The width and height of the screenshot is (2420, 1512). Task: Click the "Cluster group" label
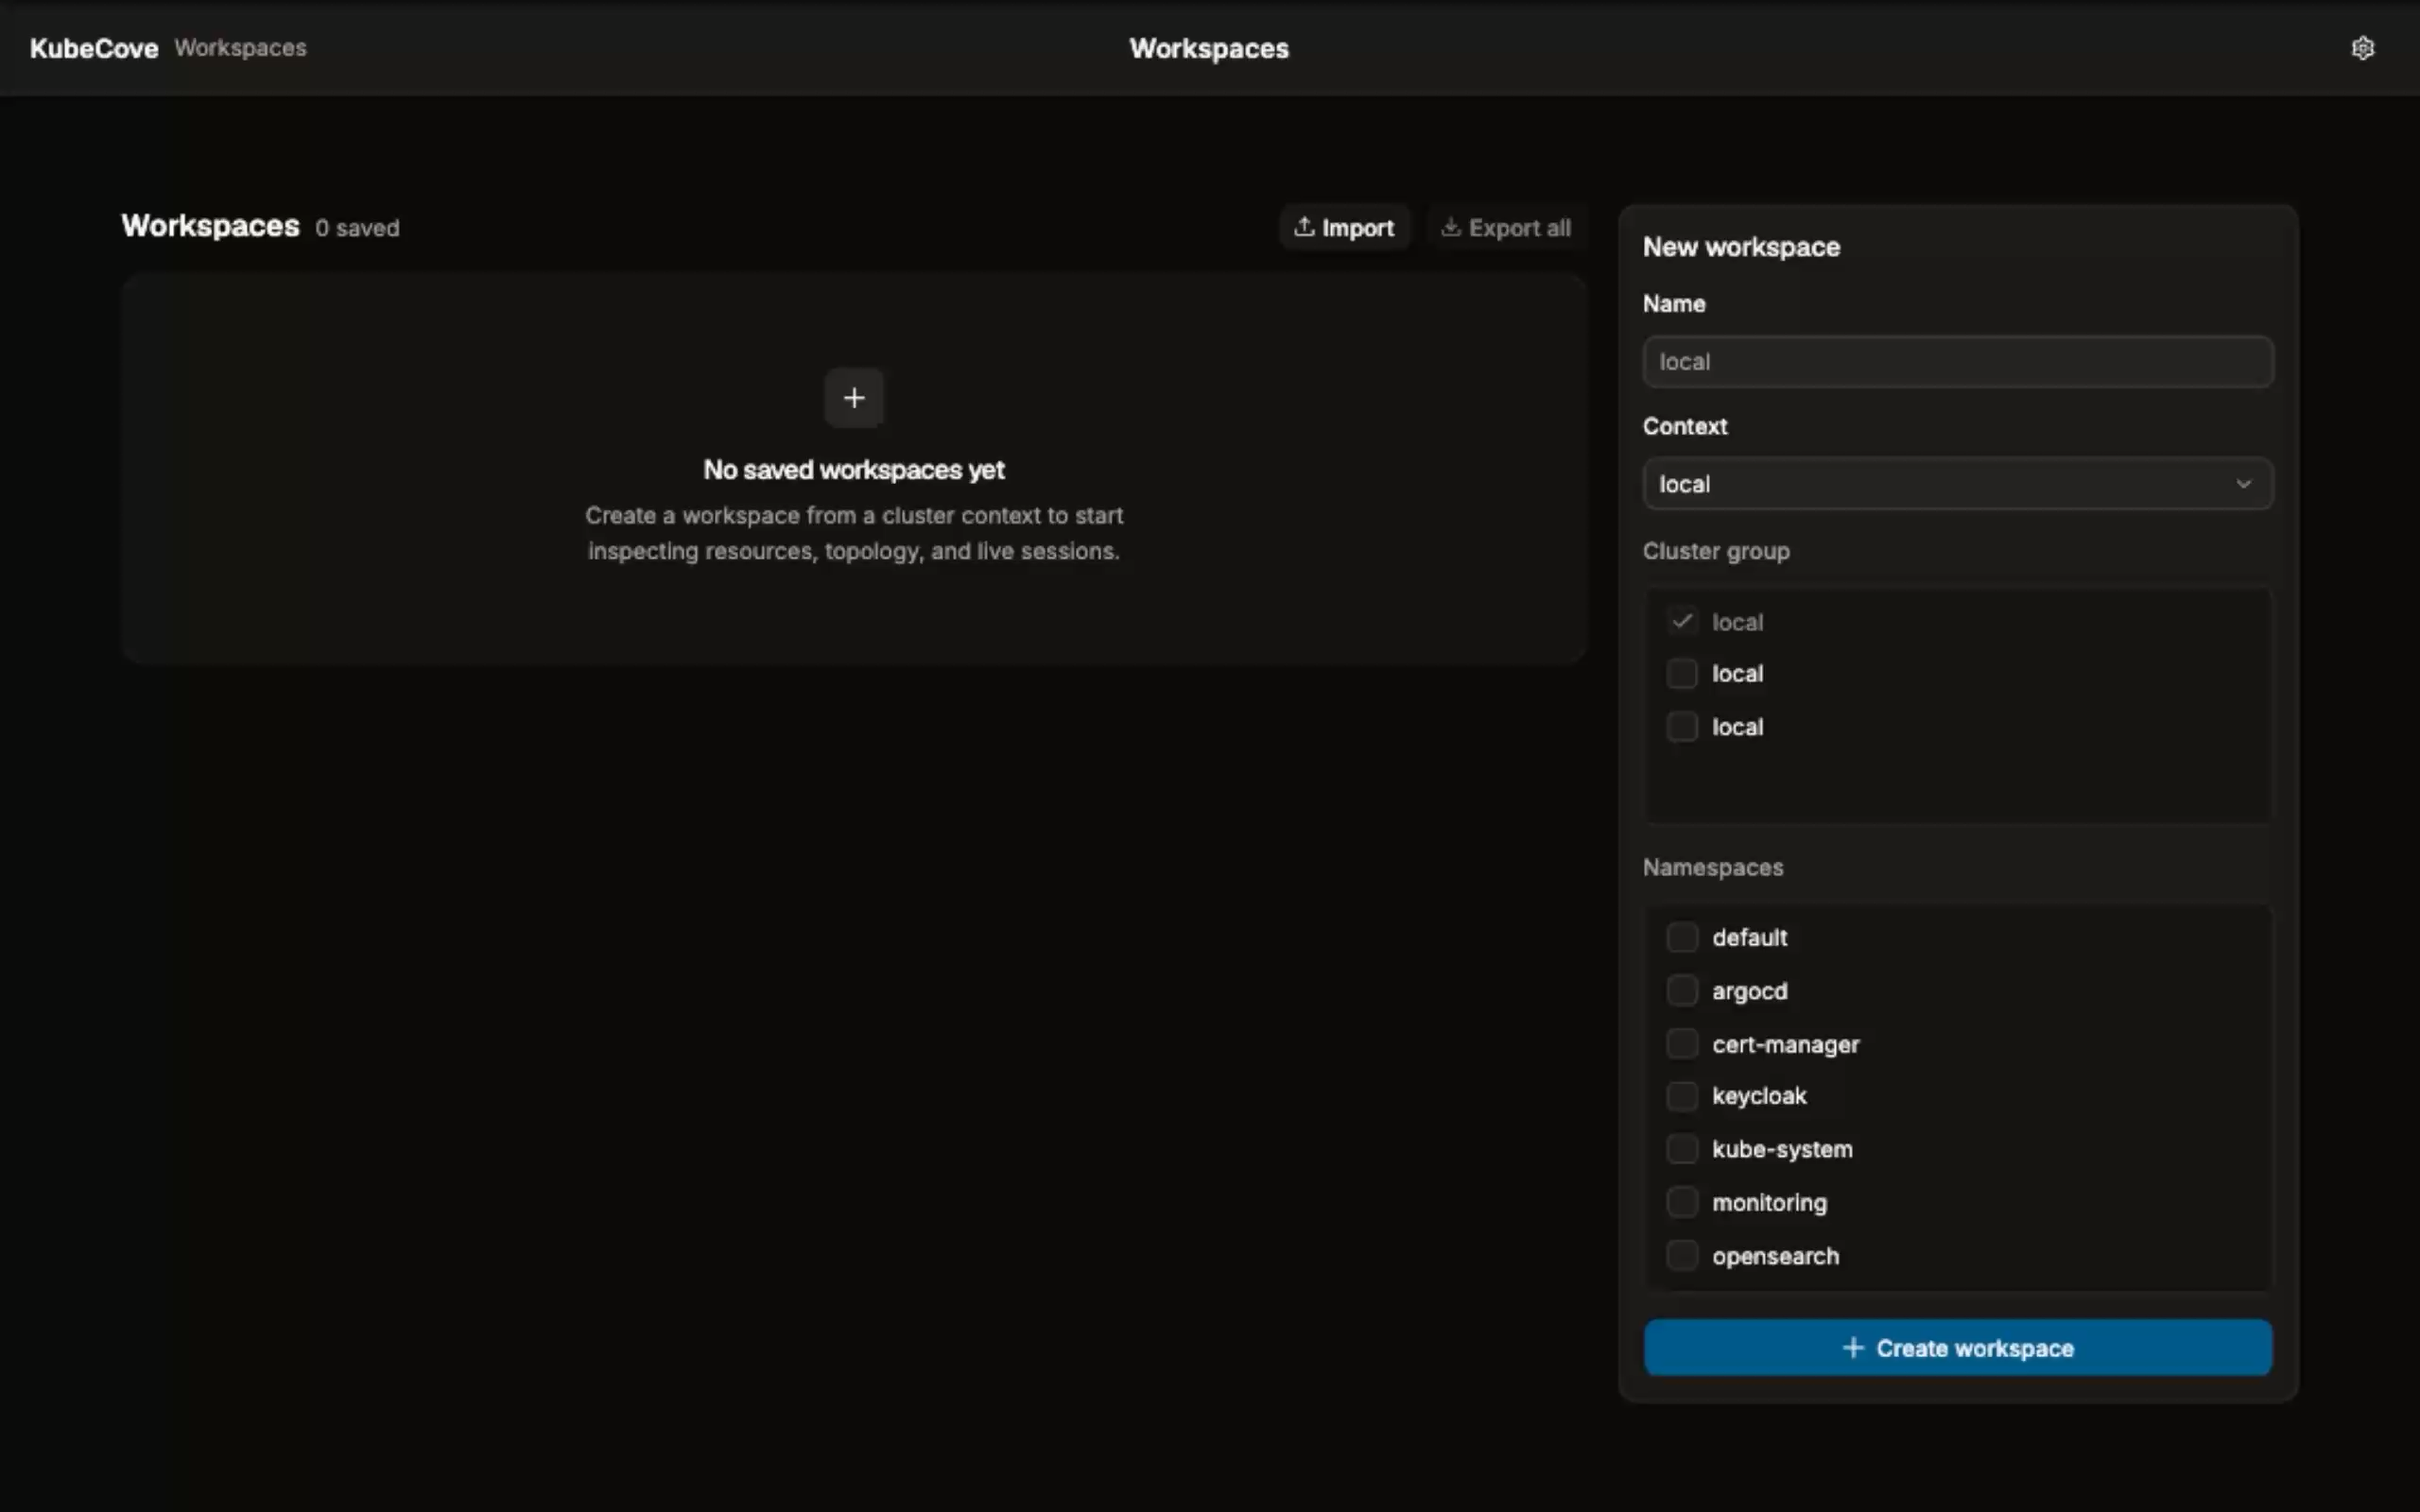[x=1716, y=551]
